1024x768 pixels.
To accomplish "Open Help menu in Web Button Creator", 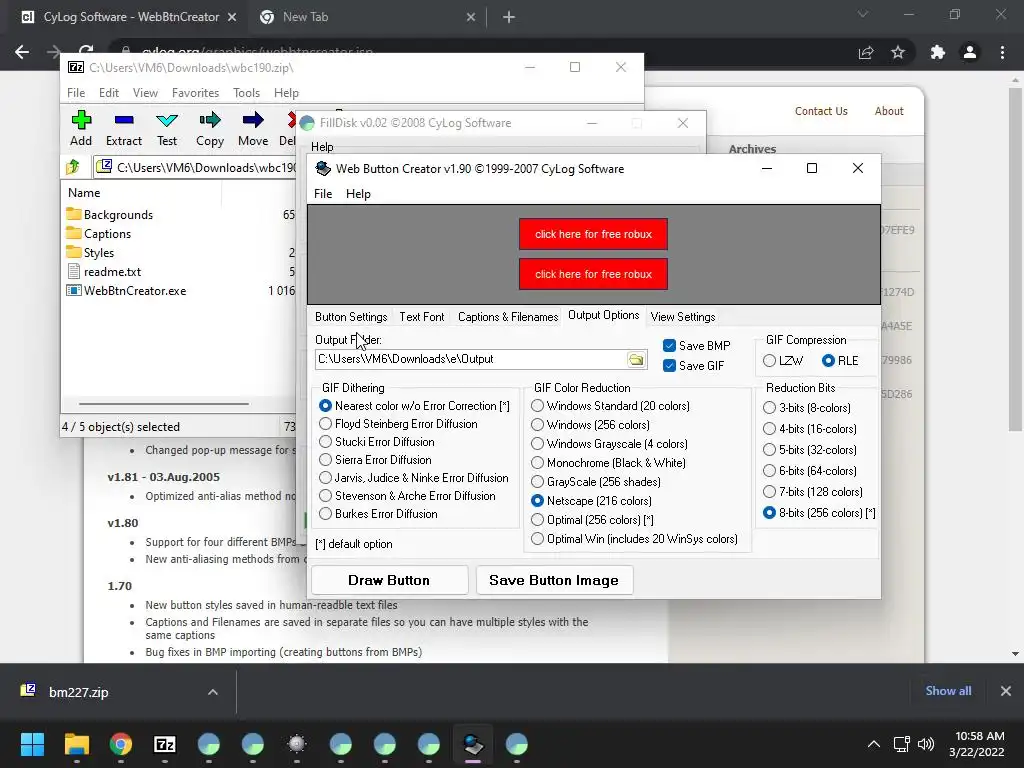I will (358, 194).
